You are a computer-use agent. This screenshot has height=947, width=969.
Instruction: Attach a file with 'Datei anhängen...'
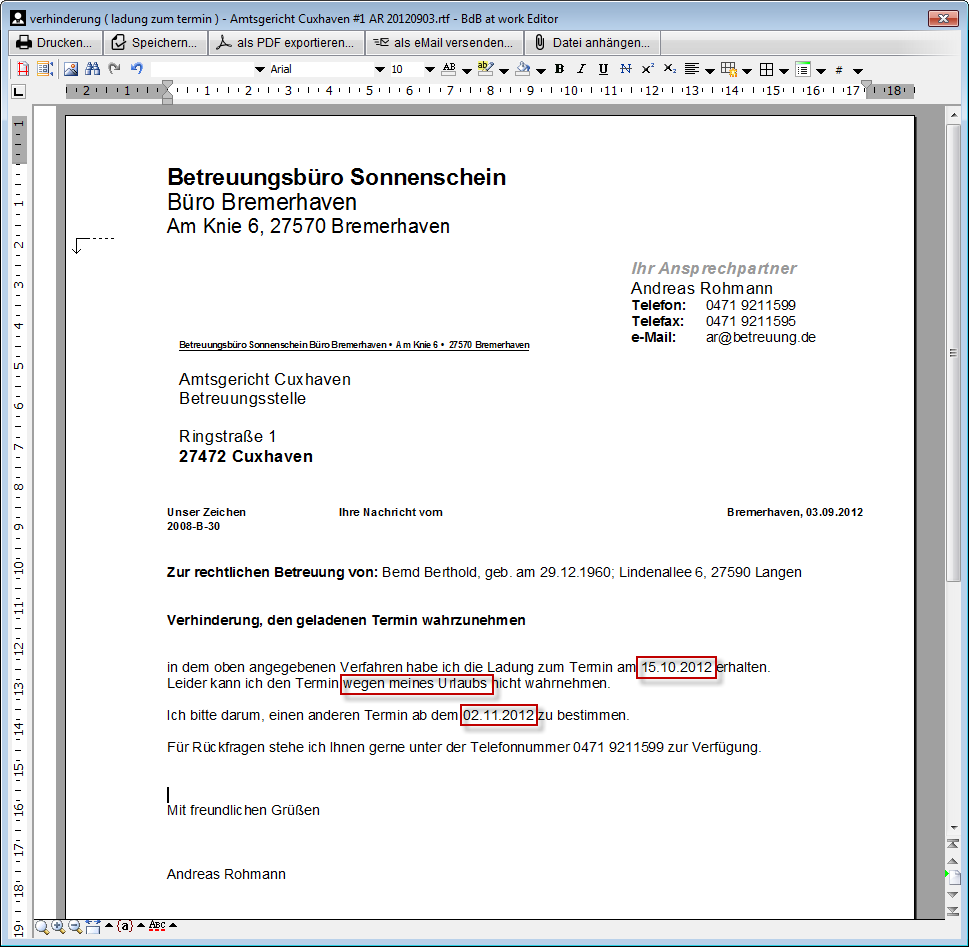(592, 43)
